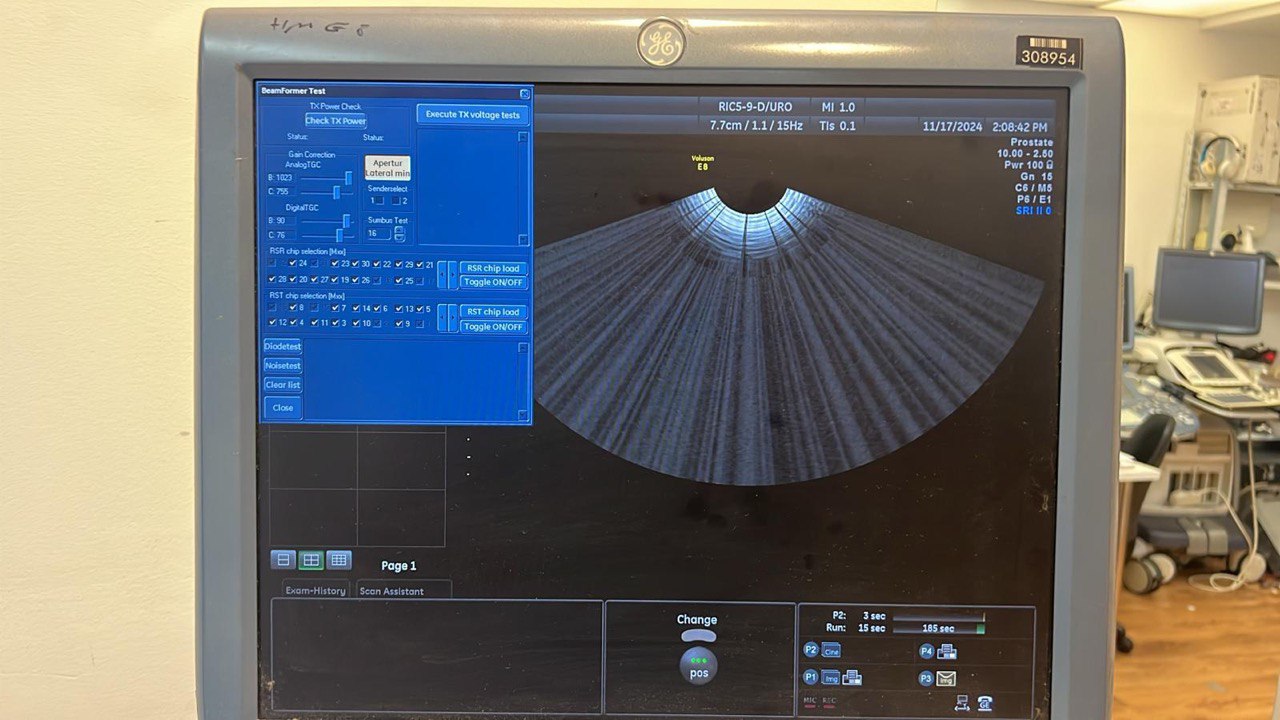Open the Exam-History tab

(x=315, y=590)
